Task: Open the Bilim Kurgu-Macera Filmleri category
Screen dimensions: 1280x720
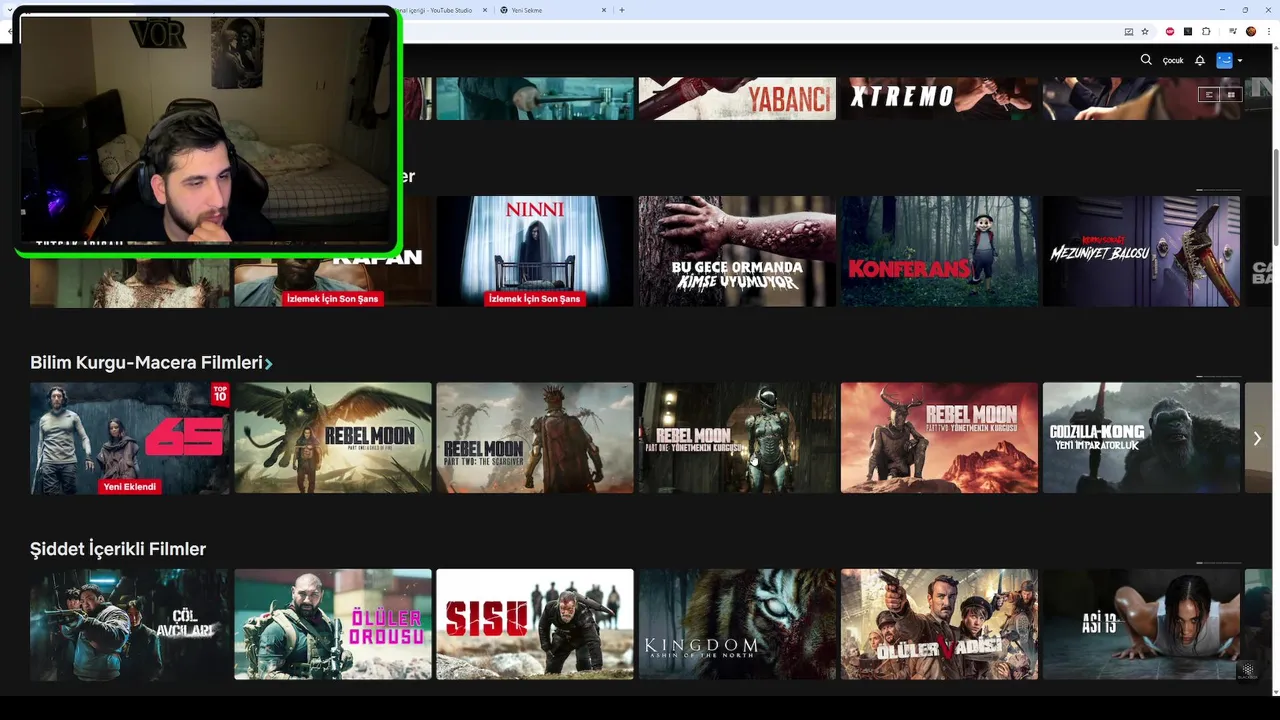Action: 146,363
